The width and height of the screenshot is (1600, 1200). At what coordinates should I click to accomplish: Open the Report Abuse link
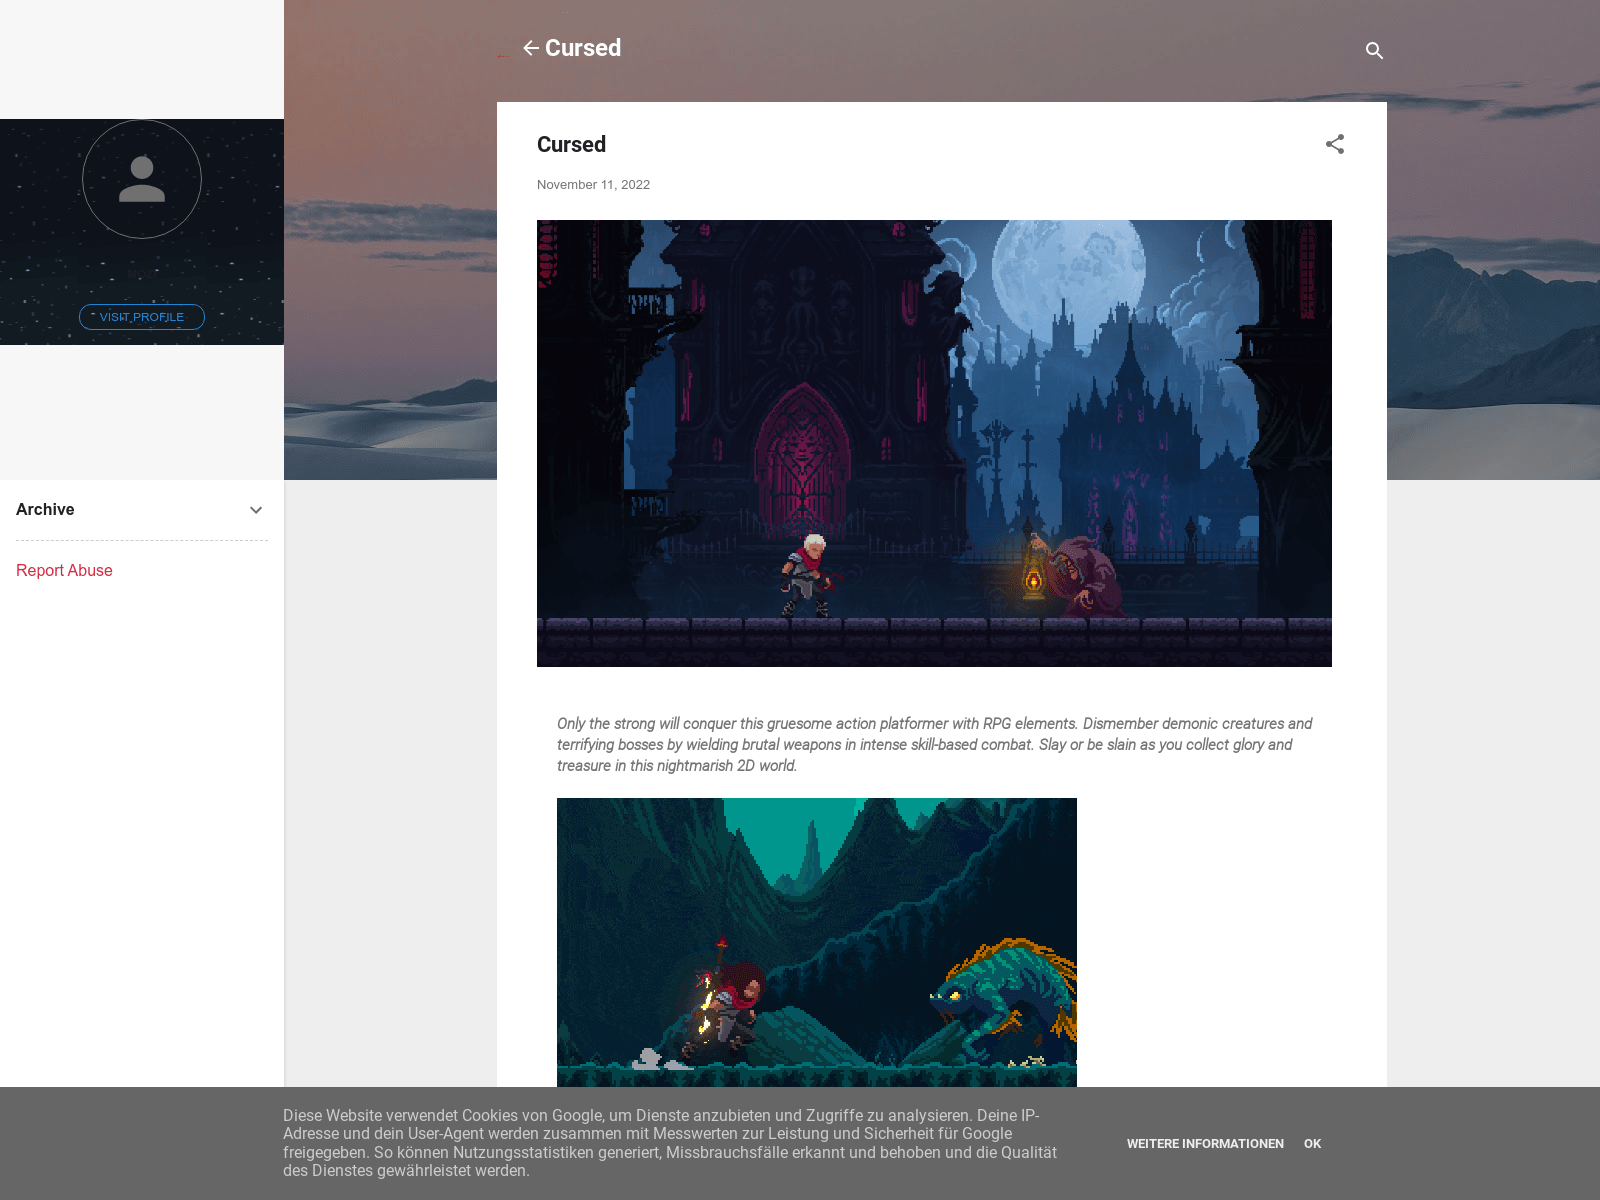64,570
